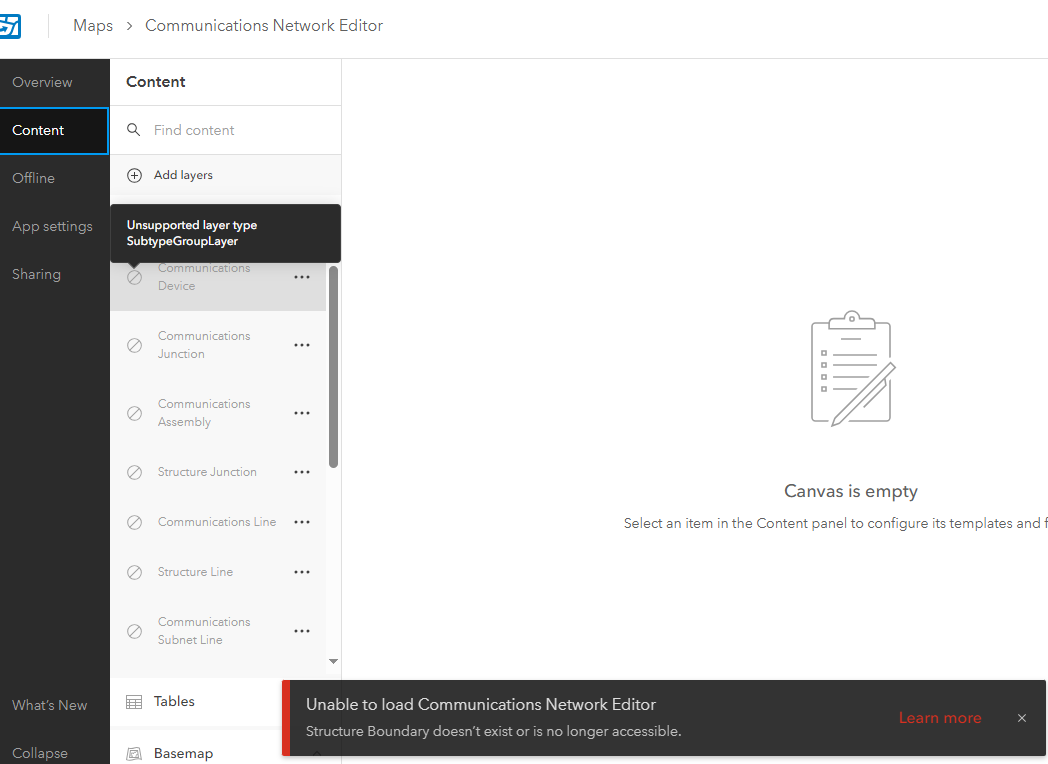This screenshot has height=764, width=1048.
Task: Click the layer list scrollbar thumb
Action: (334, 367)
